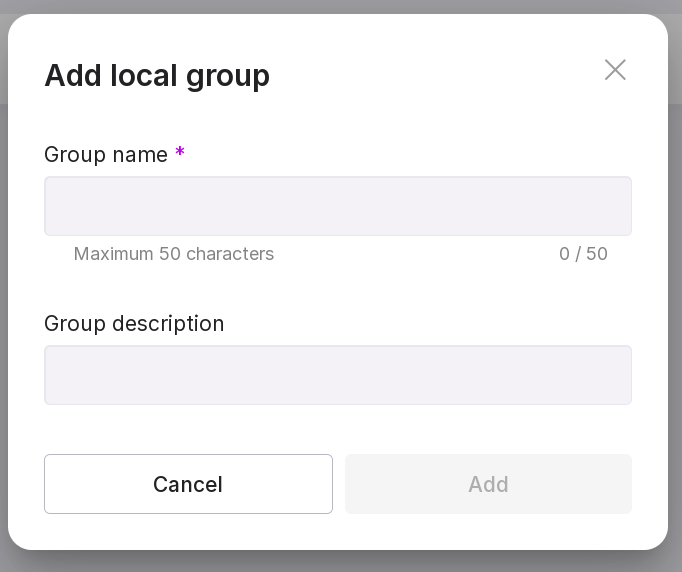Screen dimensions: 682x572
Task: Dismiss the dialog using Cancel
Action: coord(188,484)
